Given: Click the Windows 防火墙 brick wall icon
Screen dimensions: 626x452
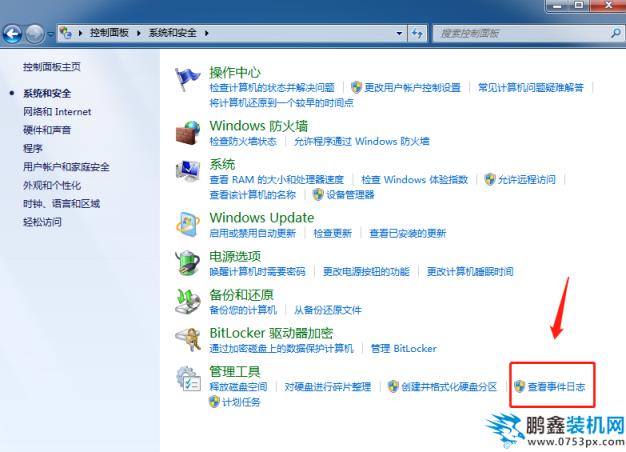Looking at the screenshot, I should [188, 133].
